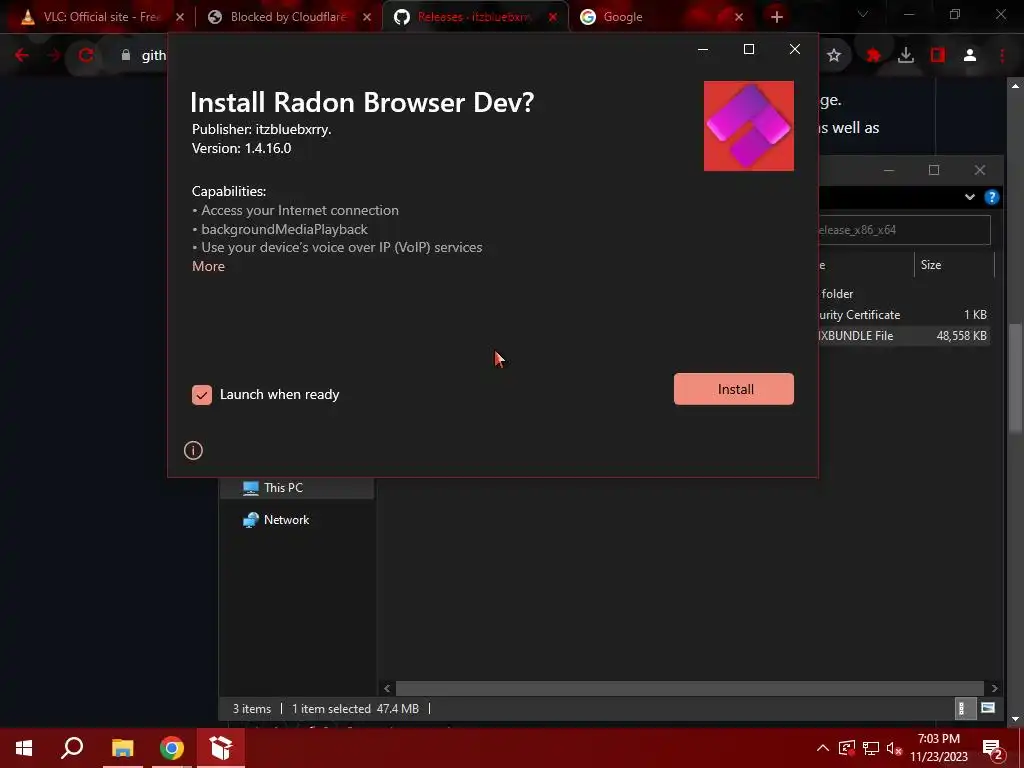Show hidden system tray icons

pyautogui.click(x=823, y=748)
